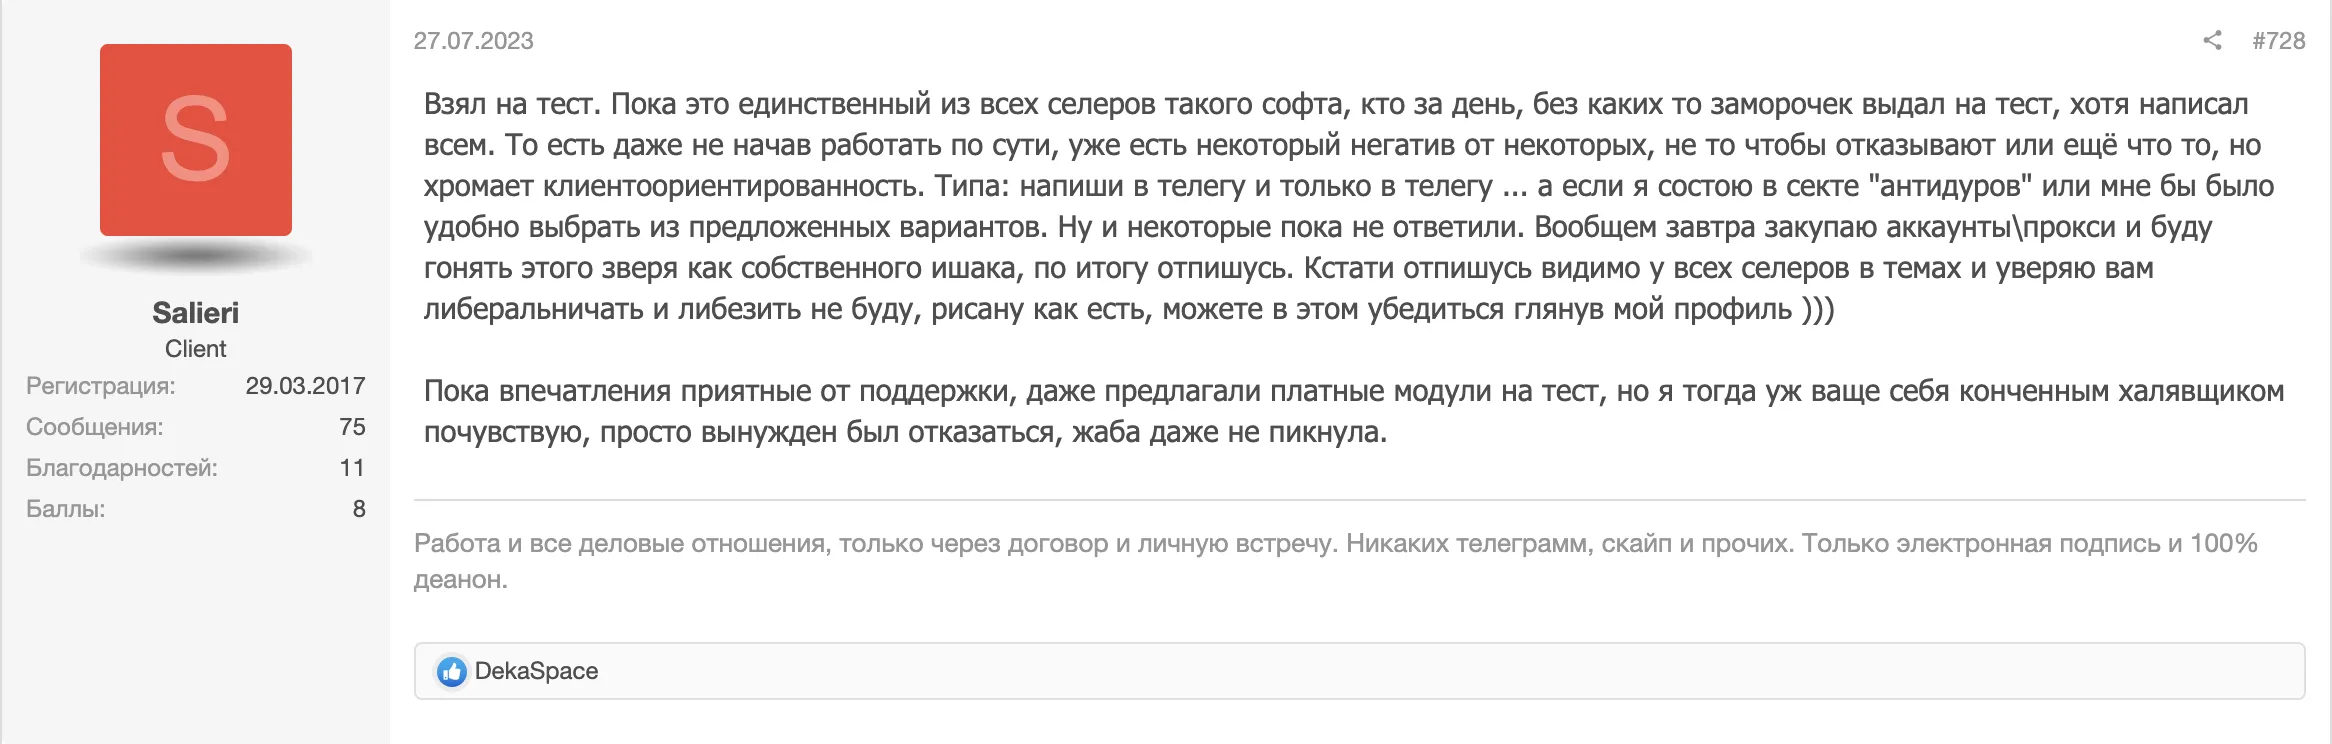
Task: Select the Client role label under Salieri
Action: [x=196, y=348]
